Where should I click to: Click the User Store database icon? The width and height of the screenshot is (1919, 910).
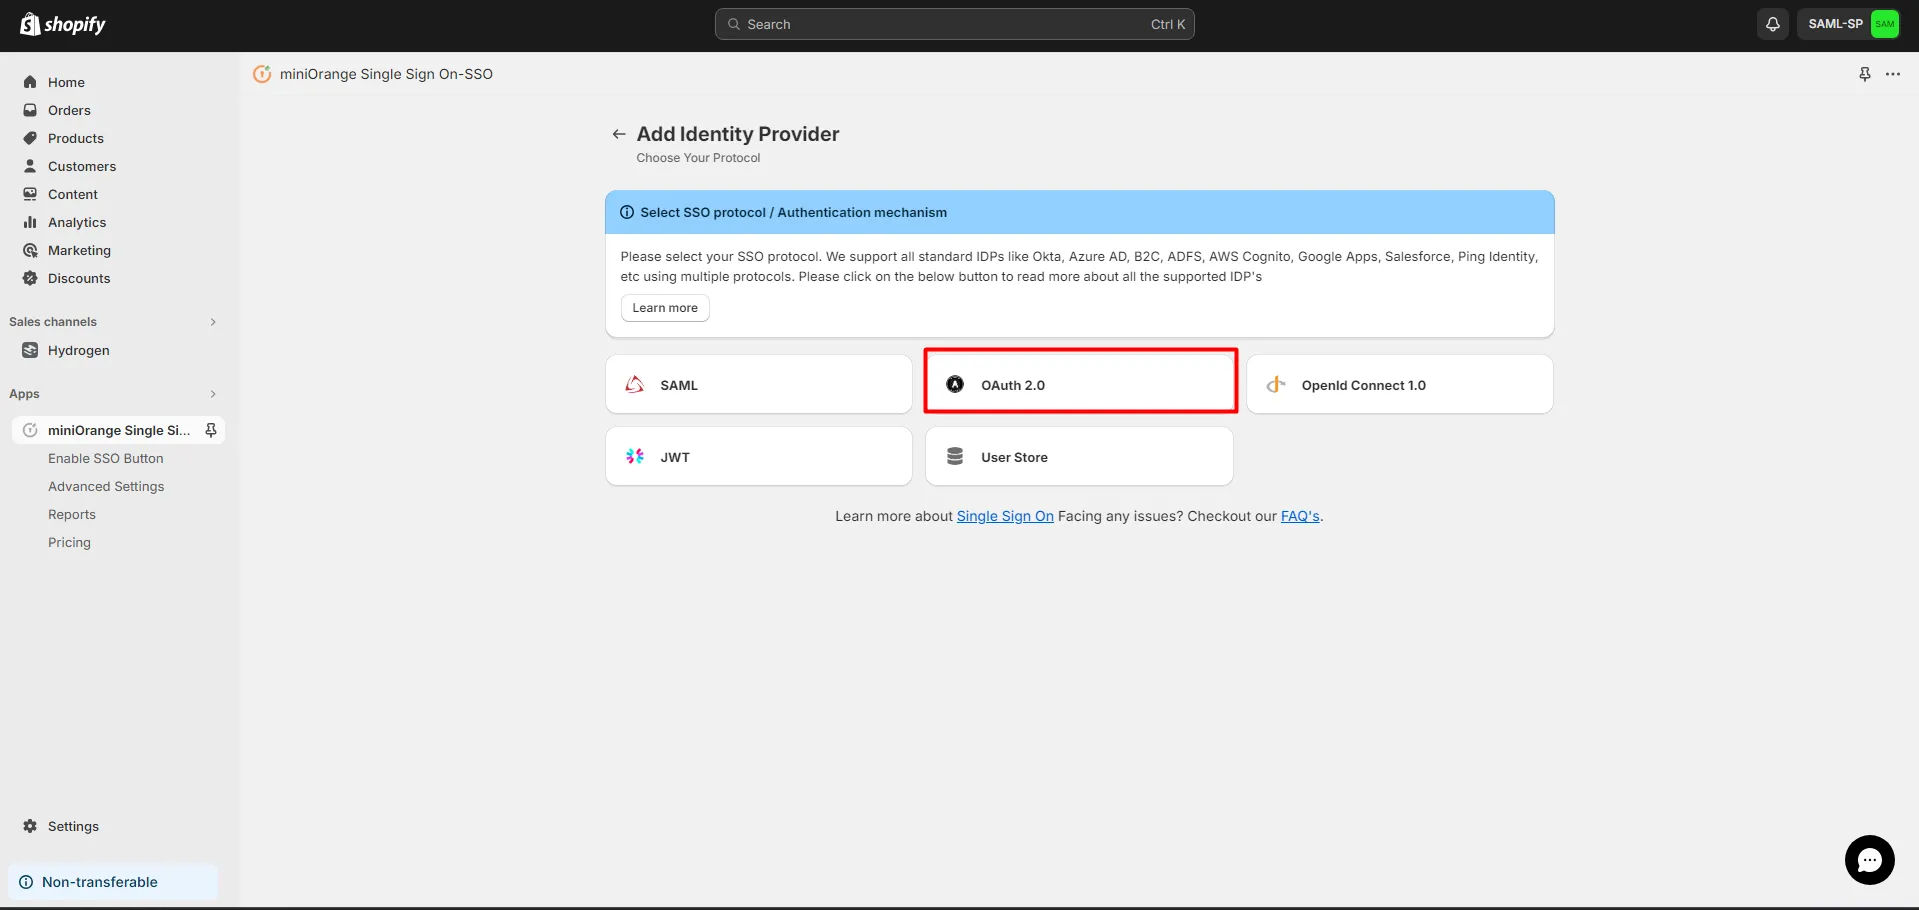pyautogui.click(x=955, y=456)
